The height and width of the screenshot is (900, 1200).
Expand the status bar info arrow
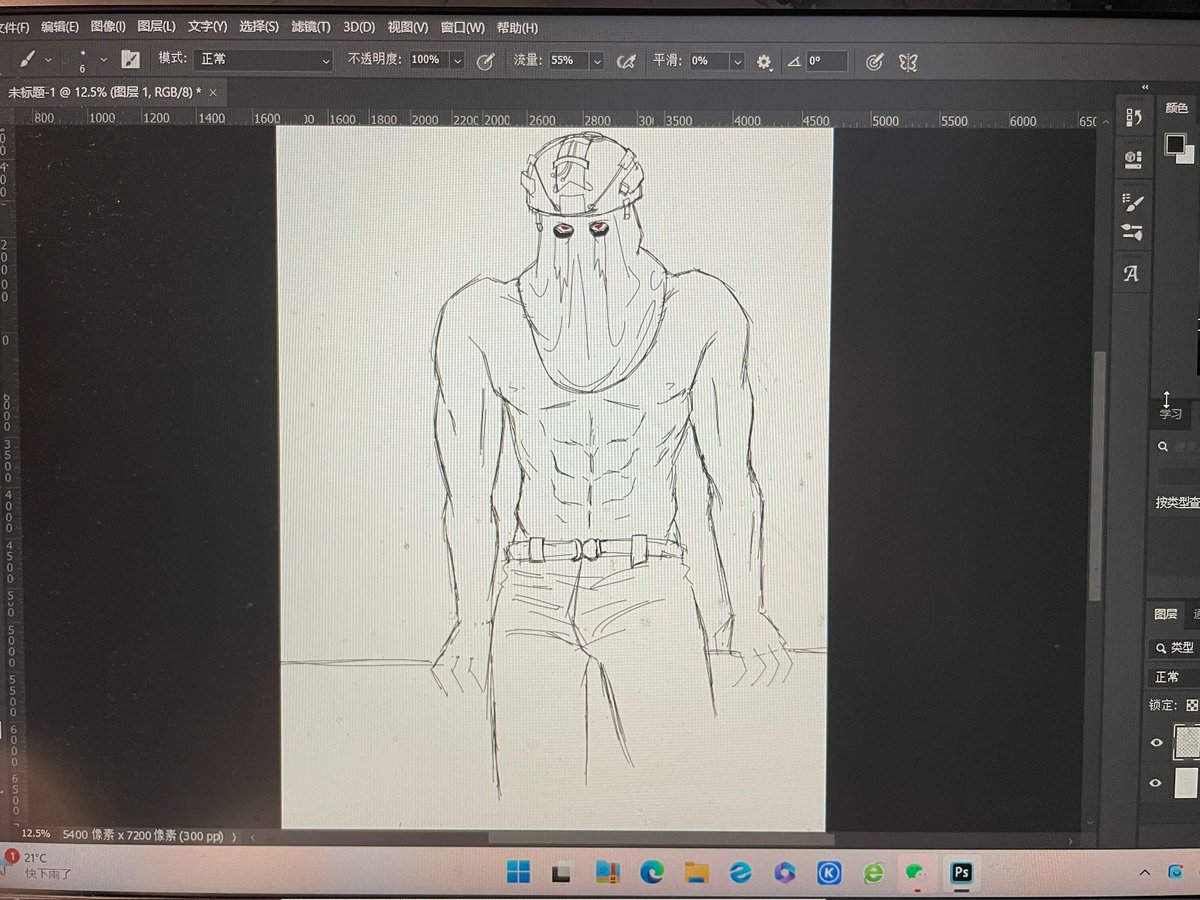coord(235,835)
